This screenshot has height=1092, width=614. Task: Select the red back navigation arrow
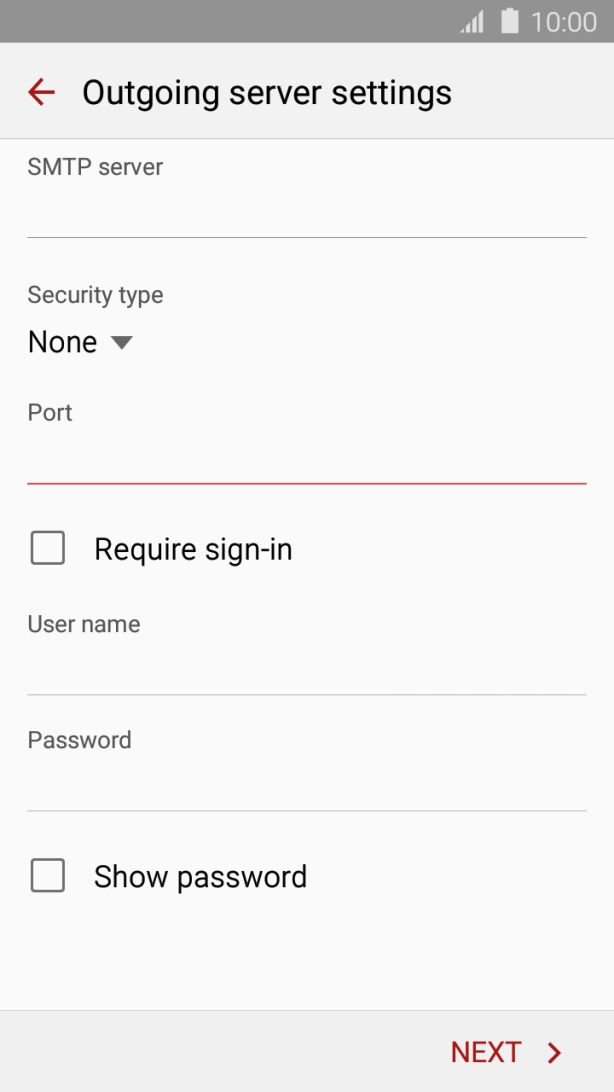[x=40, y=91]
